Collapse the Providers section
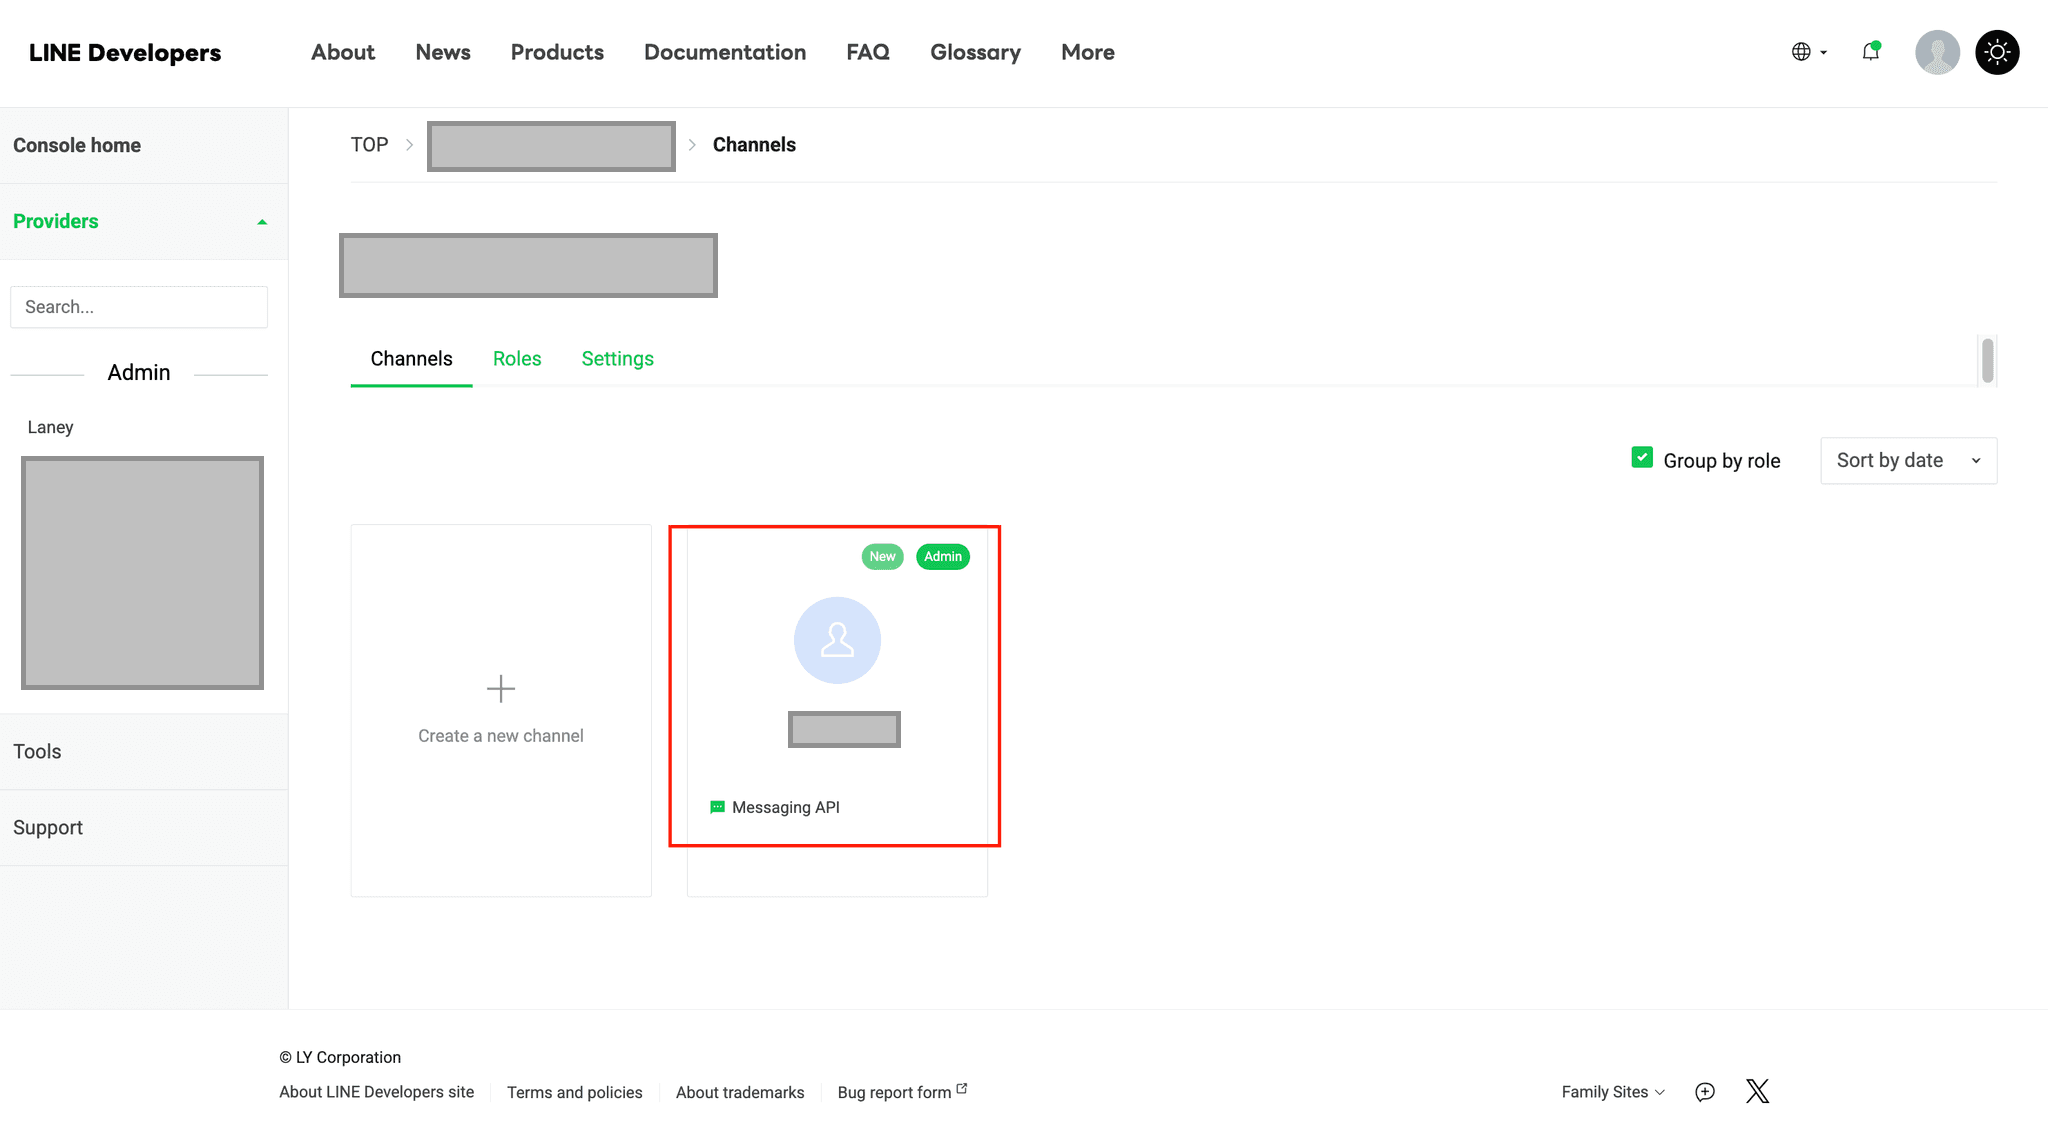Image resolution: width=2048 pixels, height=1126 pixels. pos(144,221)
